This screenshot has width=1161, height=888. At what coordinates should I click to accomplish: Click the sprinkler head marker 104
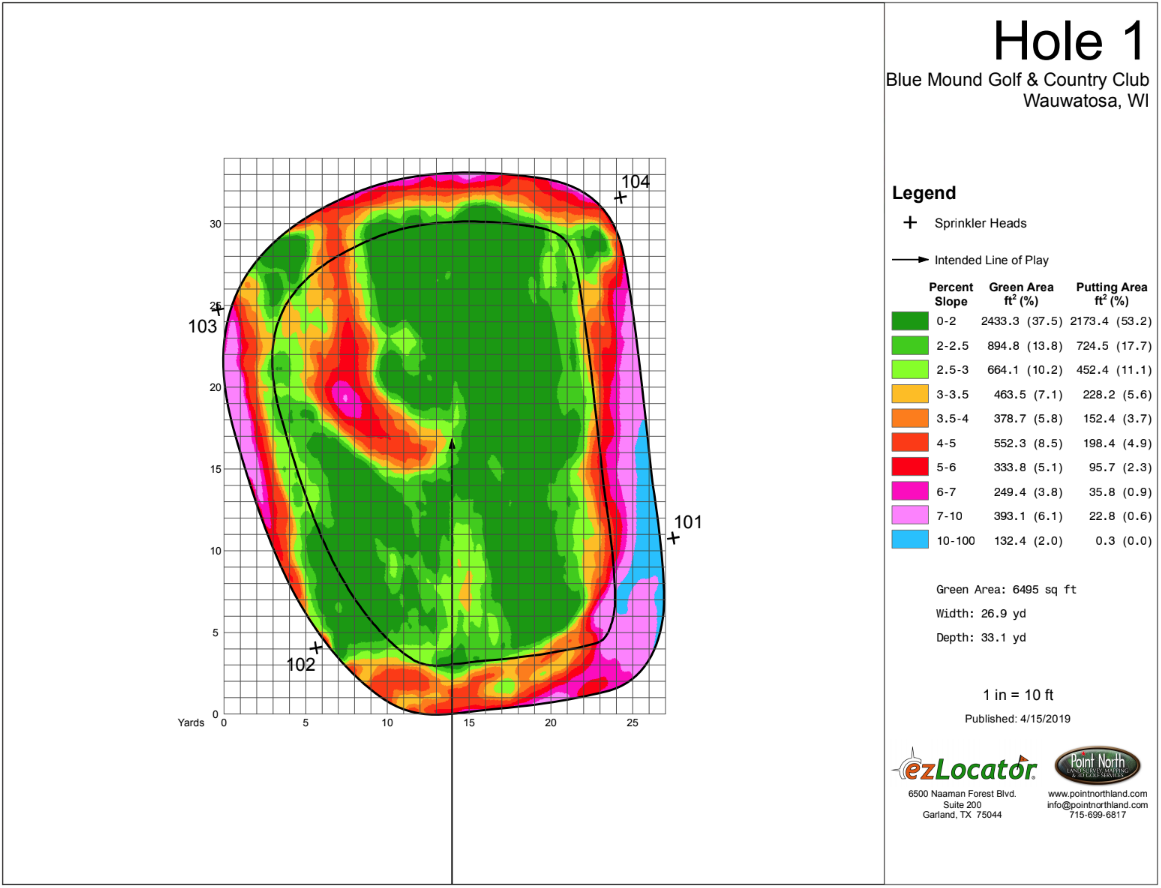(x=620, y=197)
